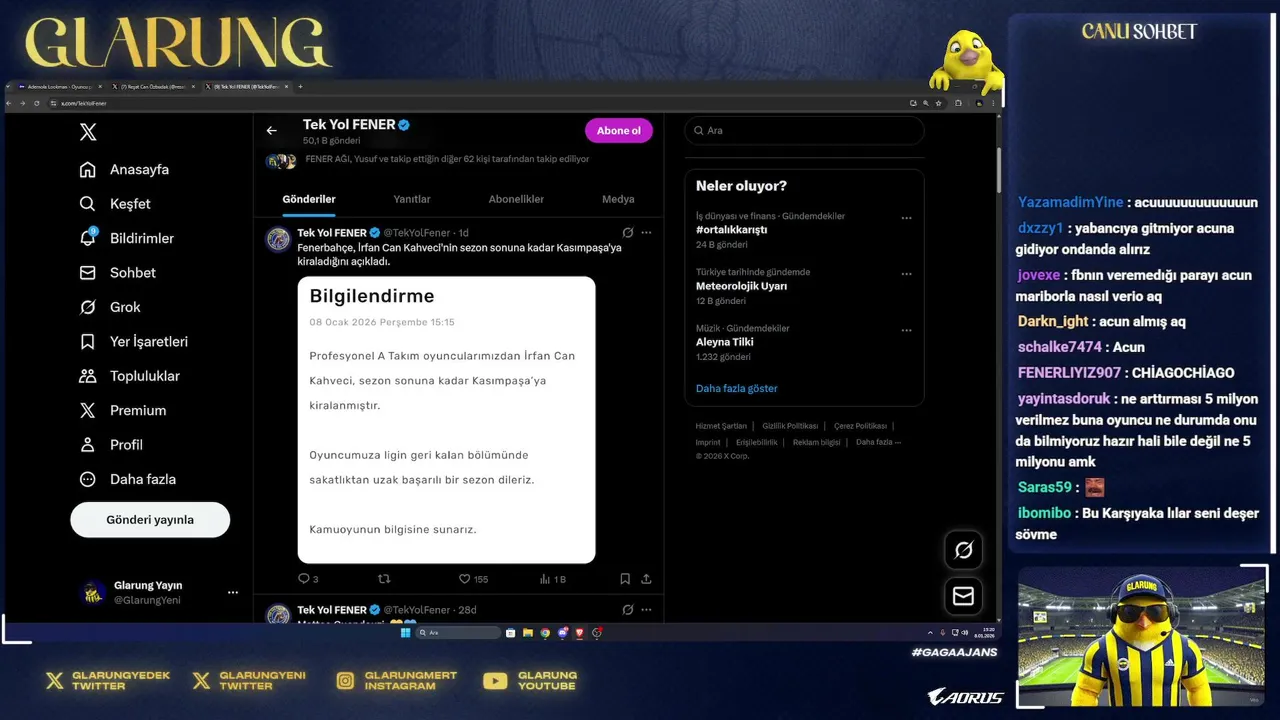Image resolution: width=1280 pixels, height=720 pixels.
Task: Click Abone ol button
Action: pyautogui.click(x=618, y=131)
